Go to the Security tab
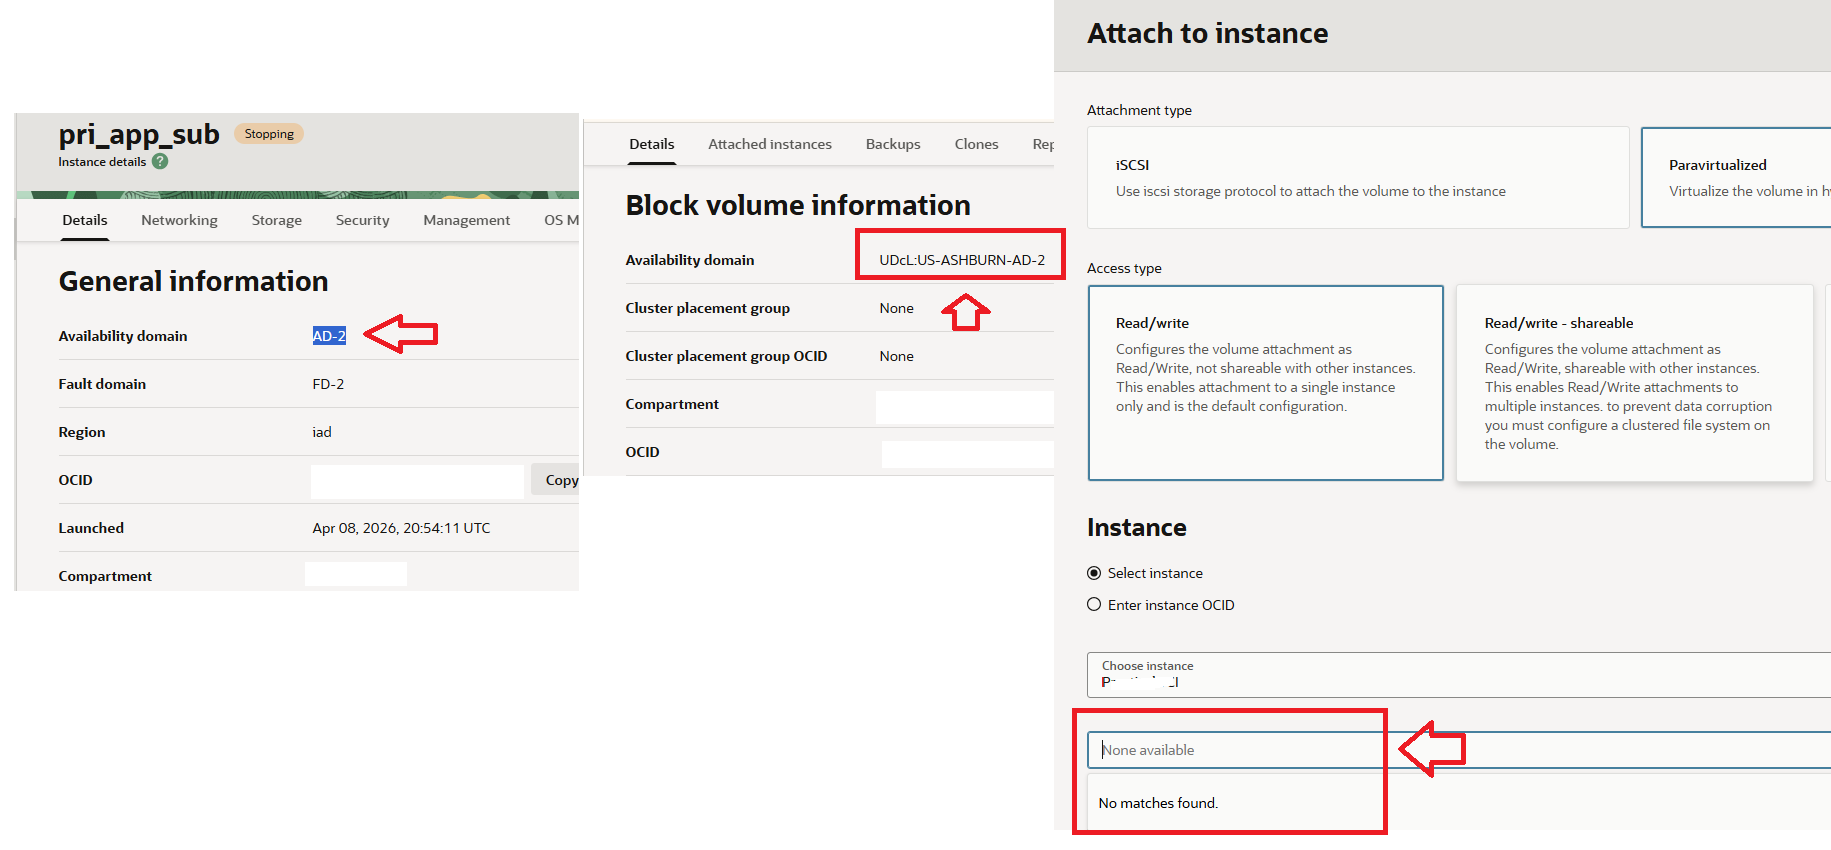The height and width of the screenshot is (850, 1831). tap(362, 220)
